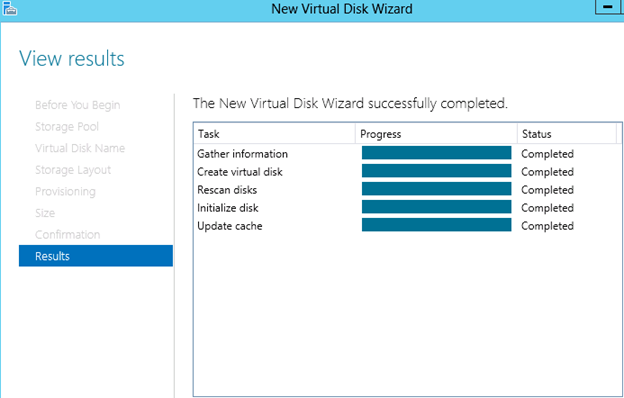
Task: Click the Update cache progress bar
Action: 437,225
